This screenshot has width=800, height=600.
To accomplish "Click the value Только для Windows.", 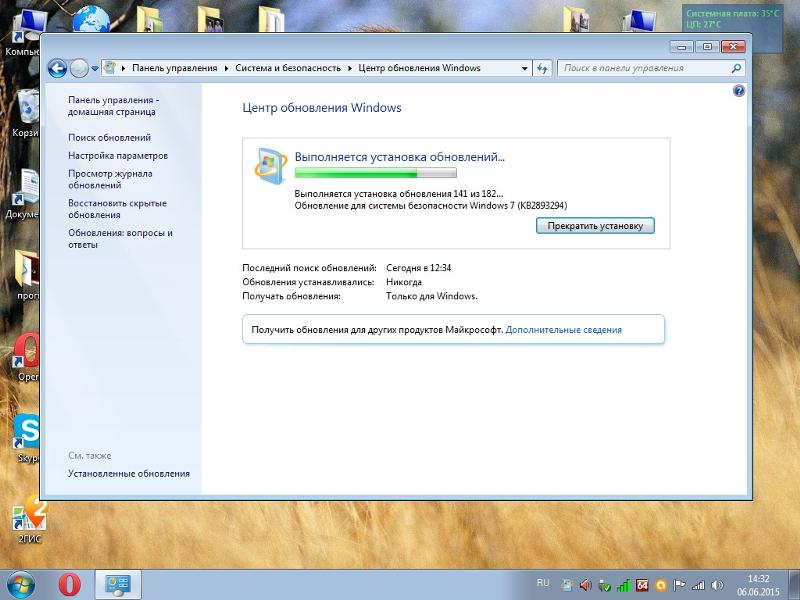I will tap(432, 296).
